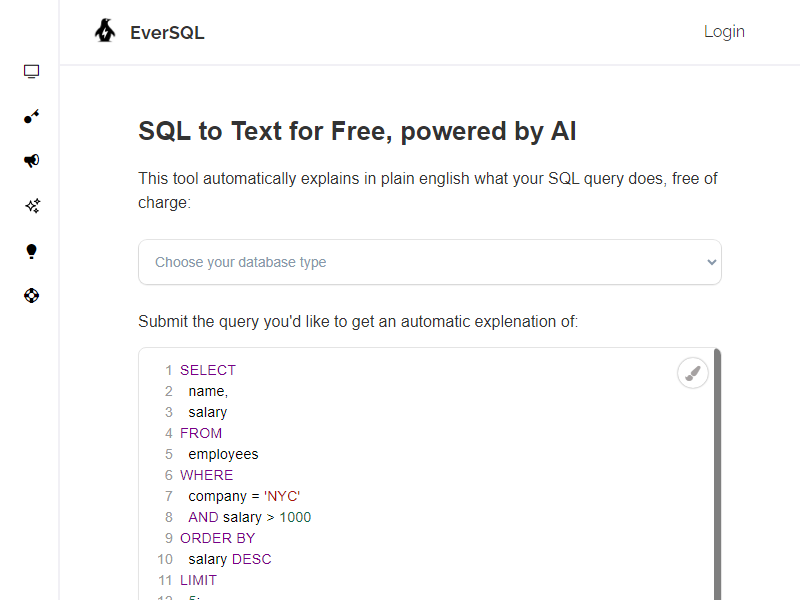Click the paintbrush format icon in editor

tap(692, 373)
